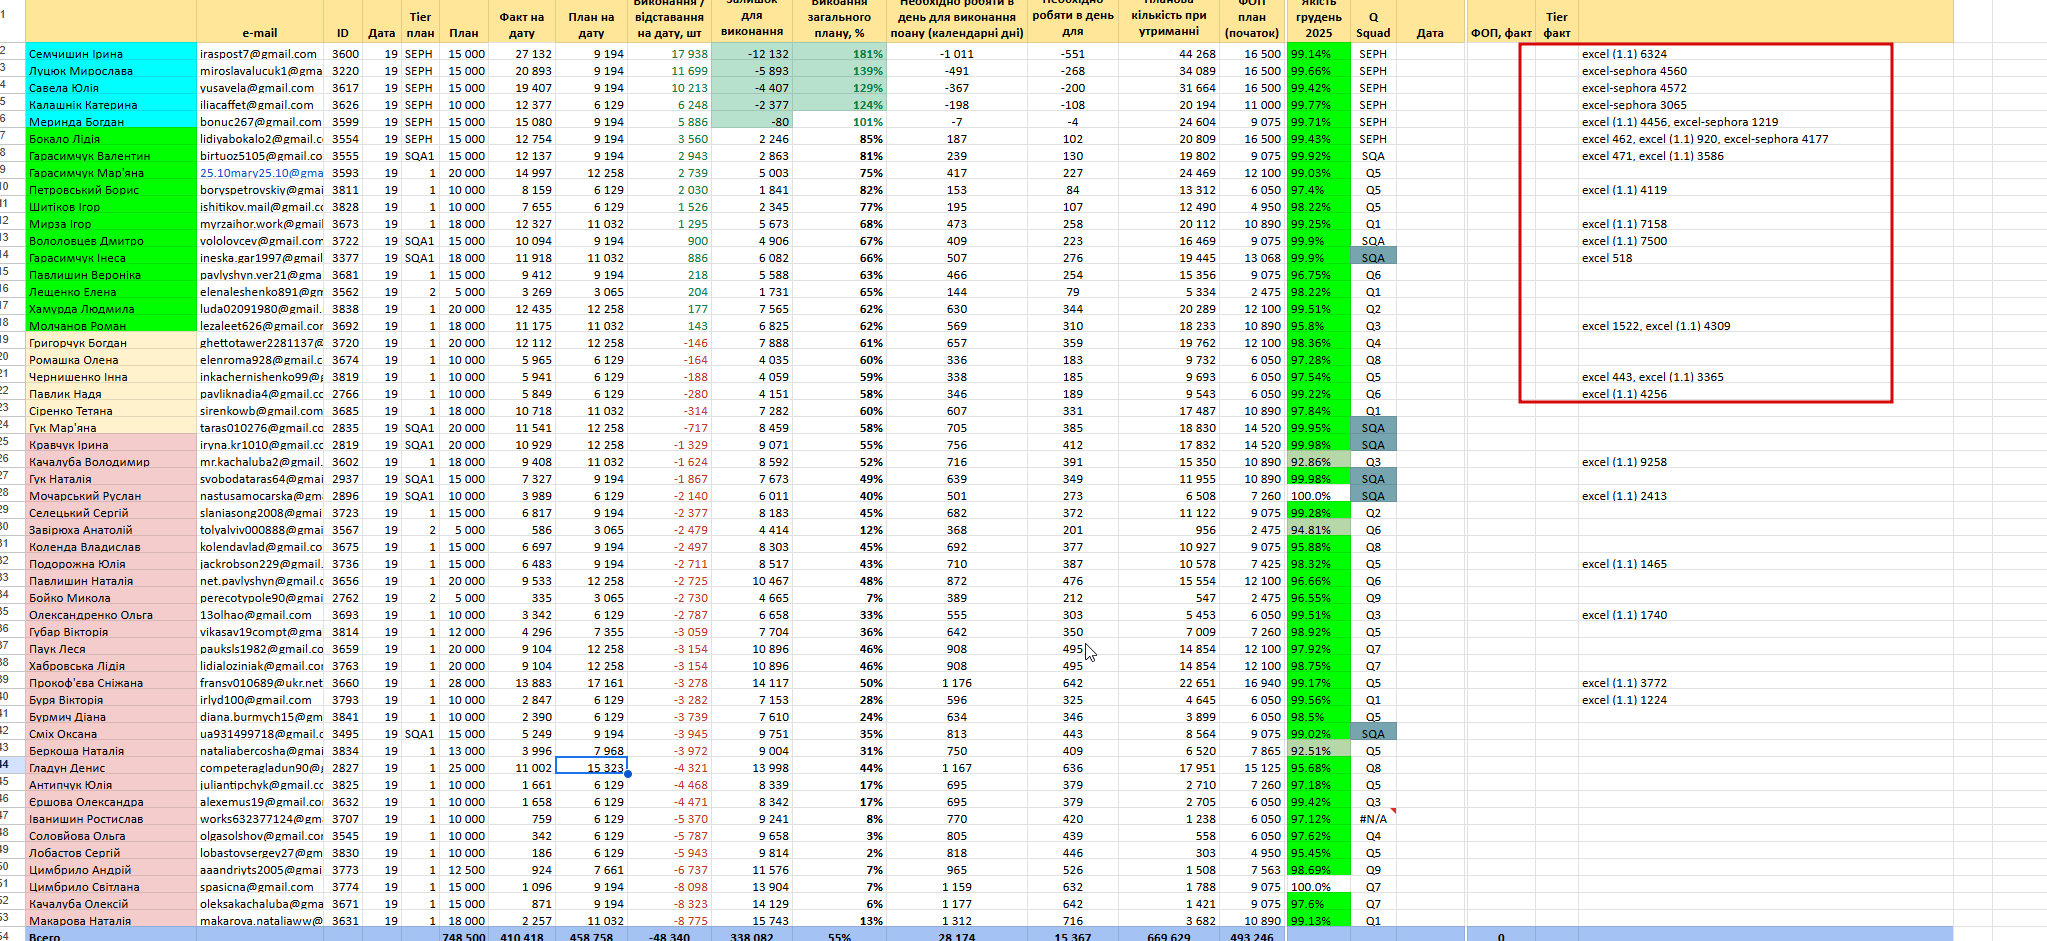Click the ID cell '3600'
Screen dimensions: 2047x941
(x=345, y=54)
